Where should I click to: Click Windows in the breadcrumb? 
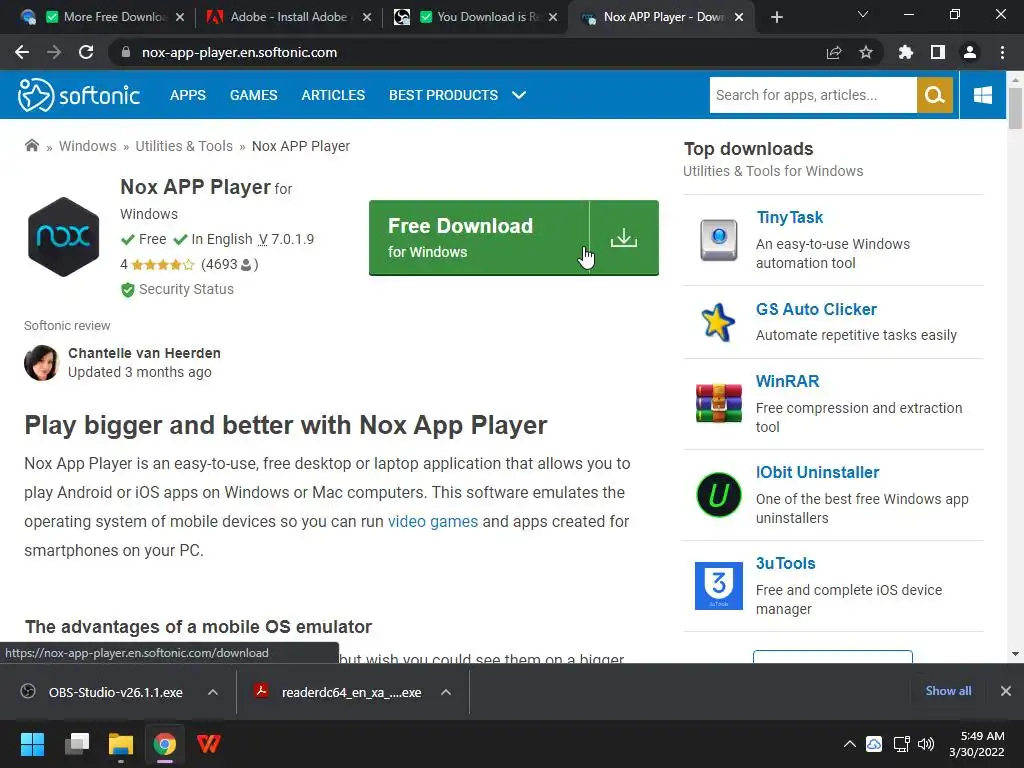point(88,146)
